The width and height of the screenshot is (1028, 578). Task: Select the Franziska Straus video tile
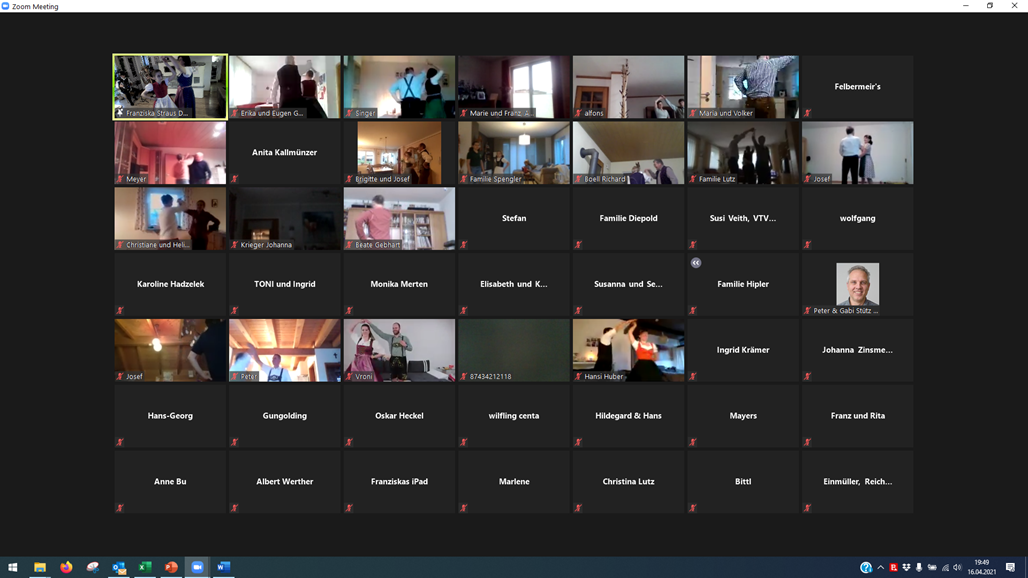pyautogui.click(x=170, y=86)
